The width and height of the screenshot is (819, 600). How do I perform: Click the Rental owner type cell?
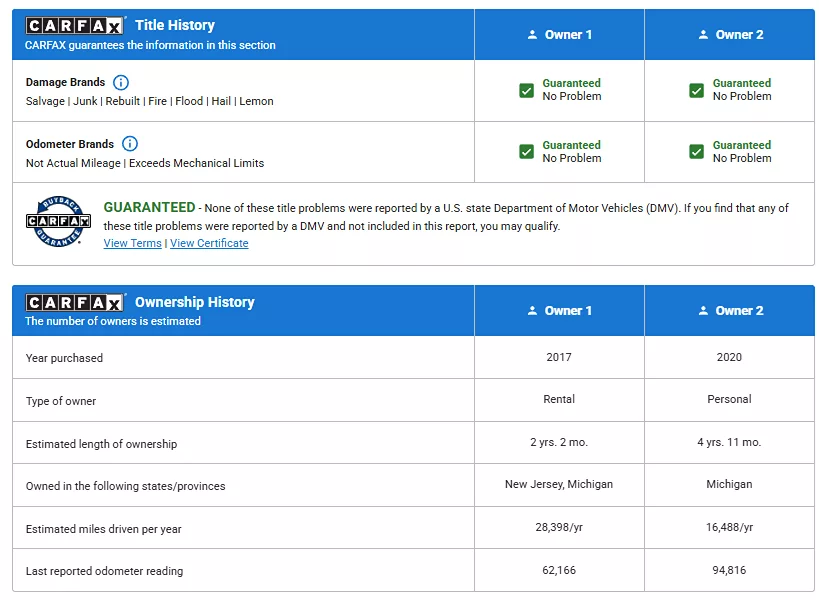559,399
